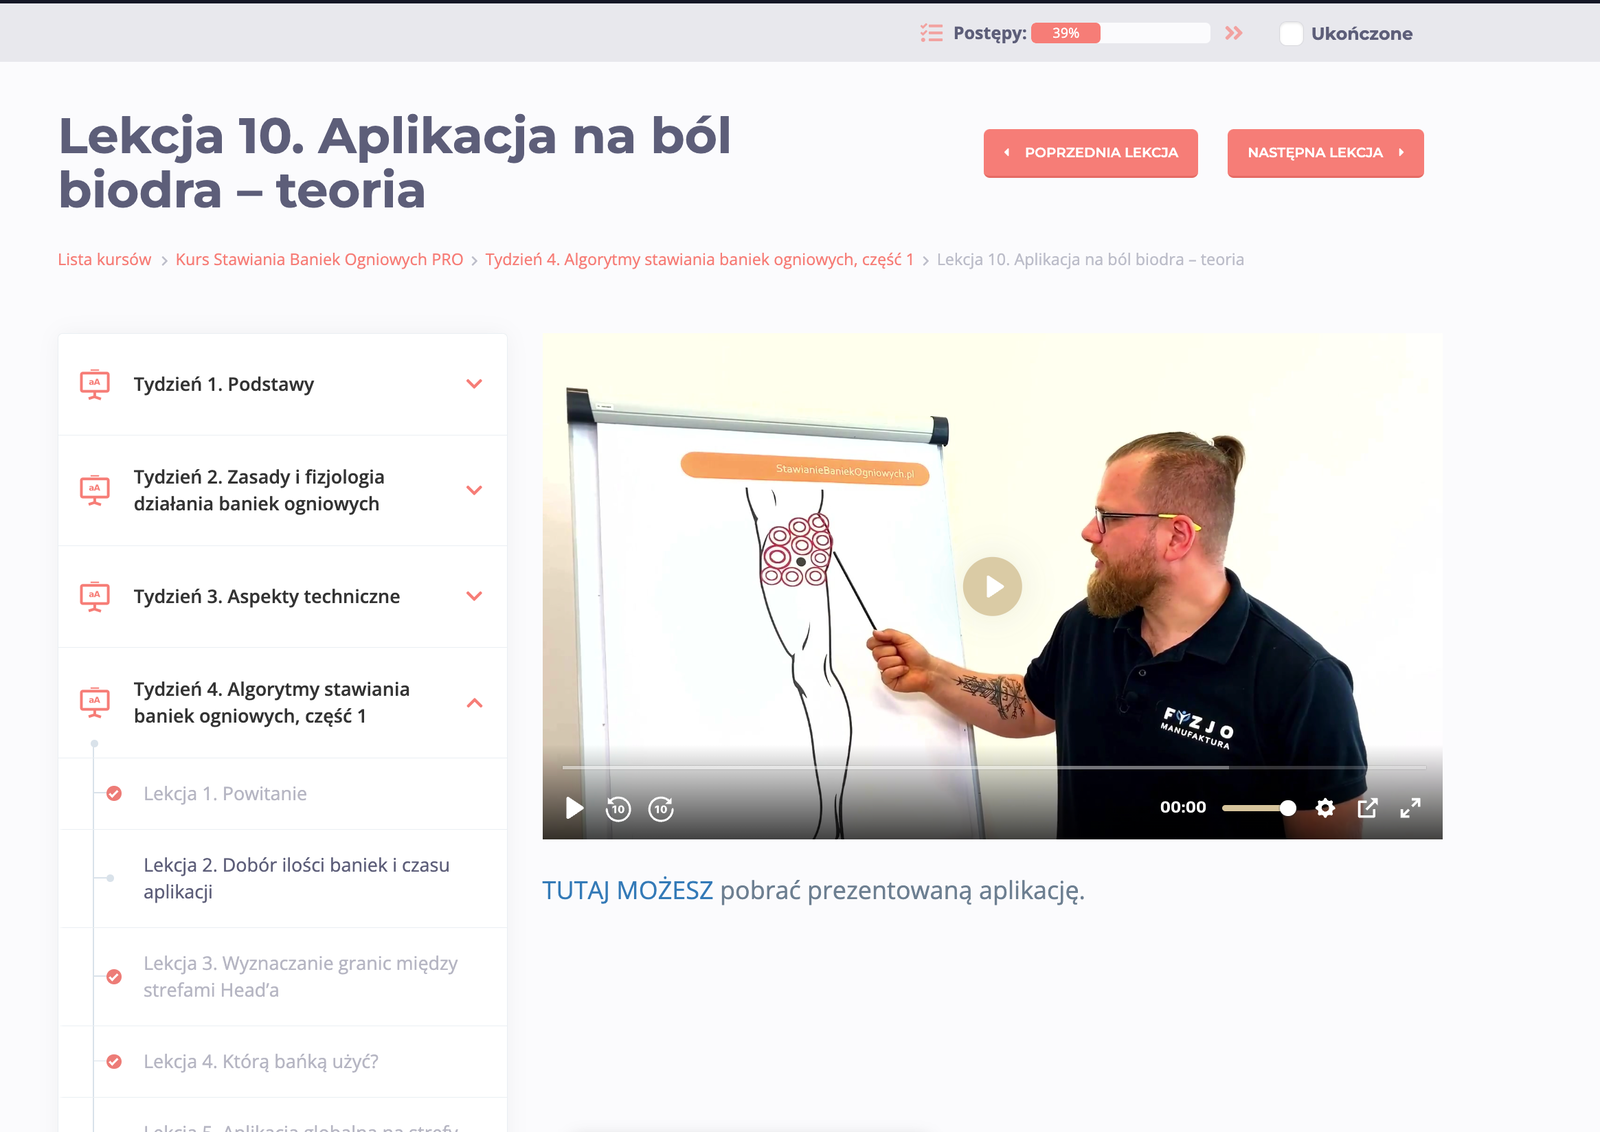Select Tydzień 1. Podstawy title
The image size is (1600, 1132).
coord(224,384)
